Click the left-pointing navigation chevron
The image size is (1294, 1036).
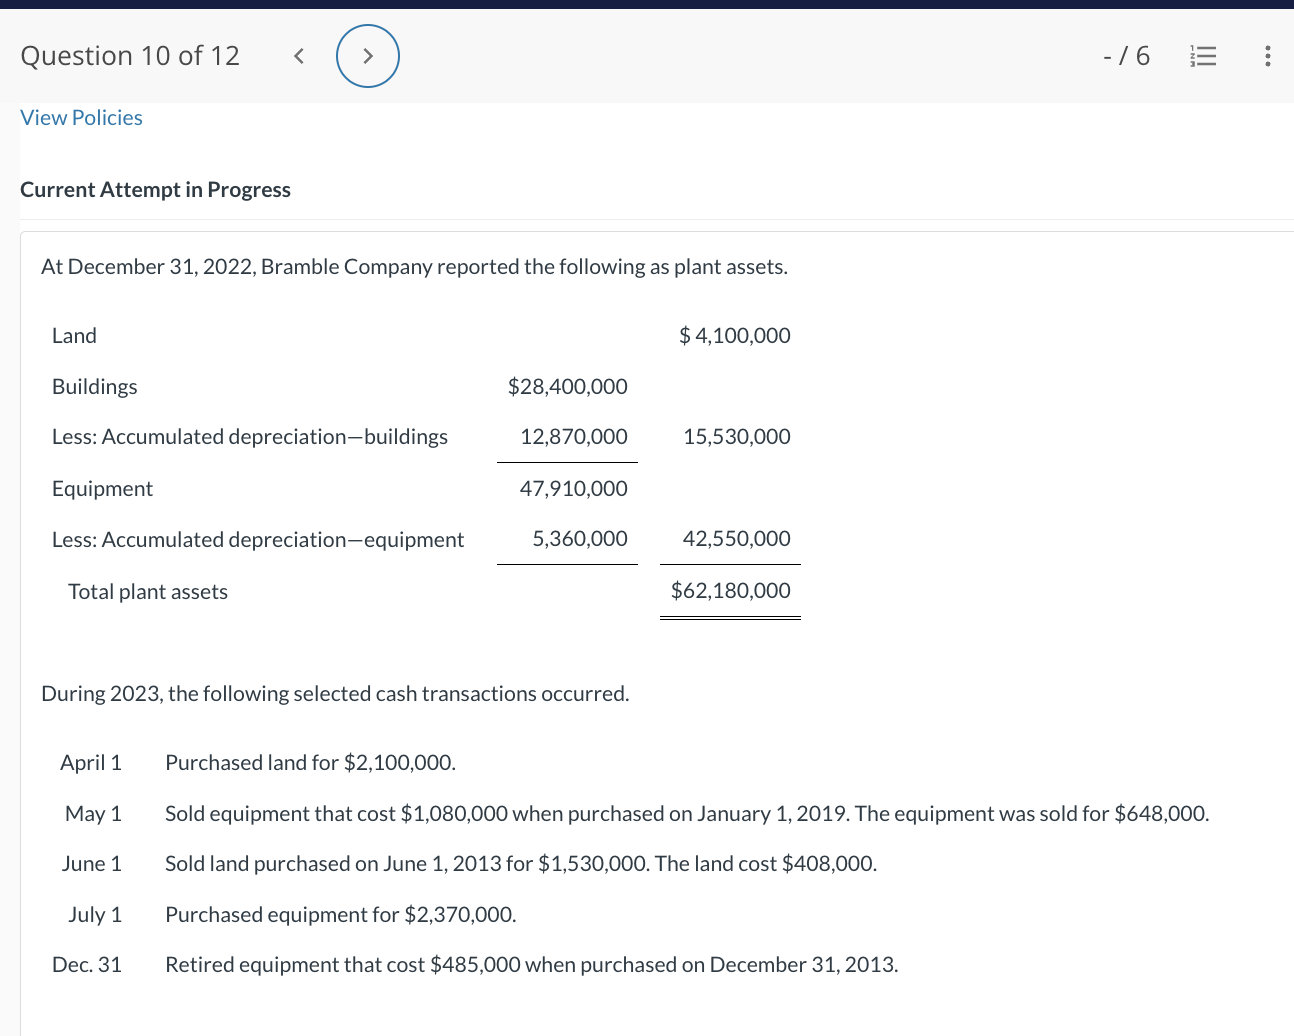coord(298,56)
